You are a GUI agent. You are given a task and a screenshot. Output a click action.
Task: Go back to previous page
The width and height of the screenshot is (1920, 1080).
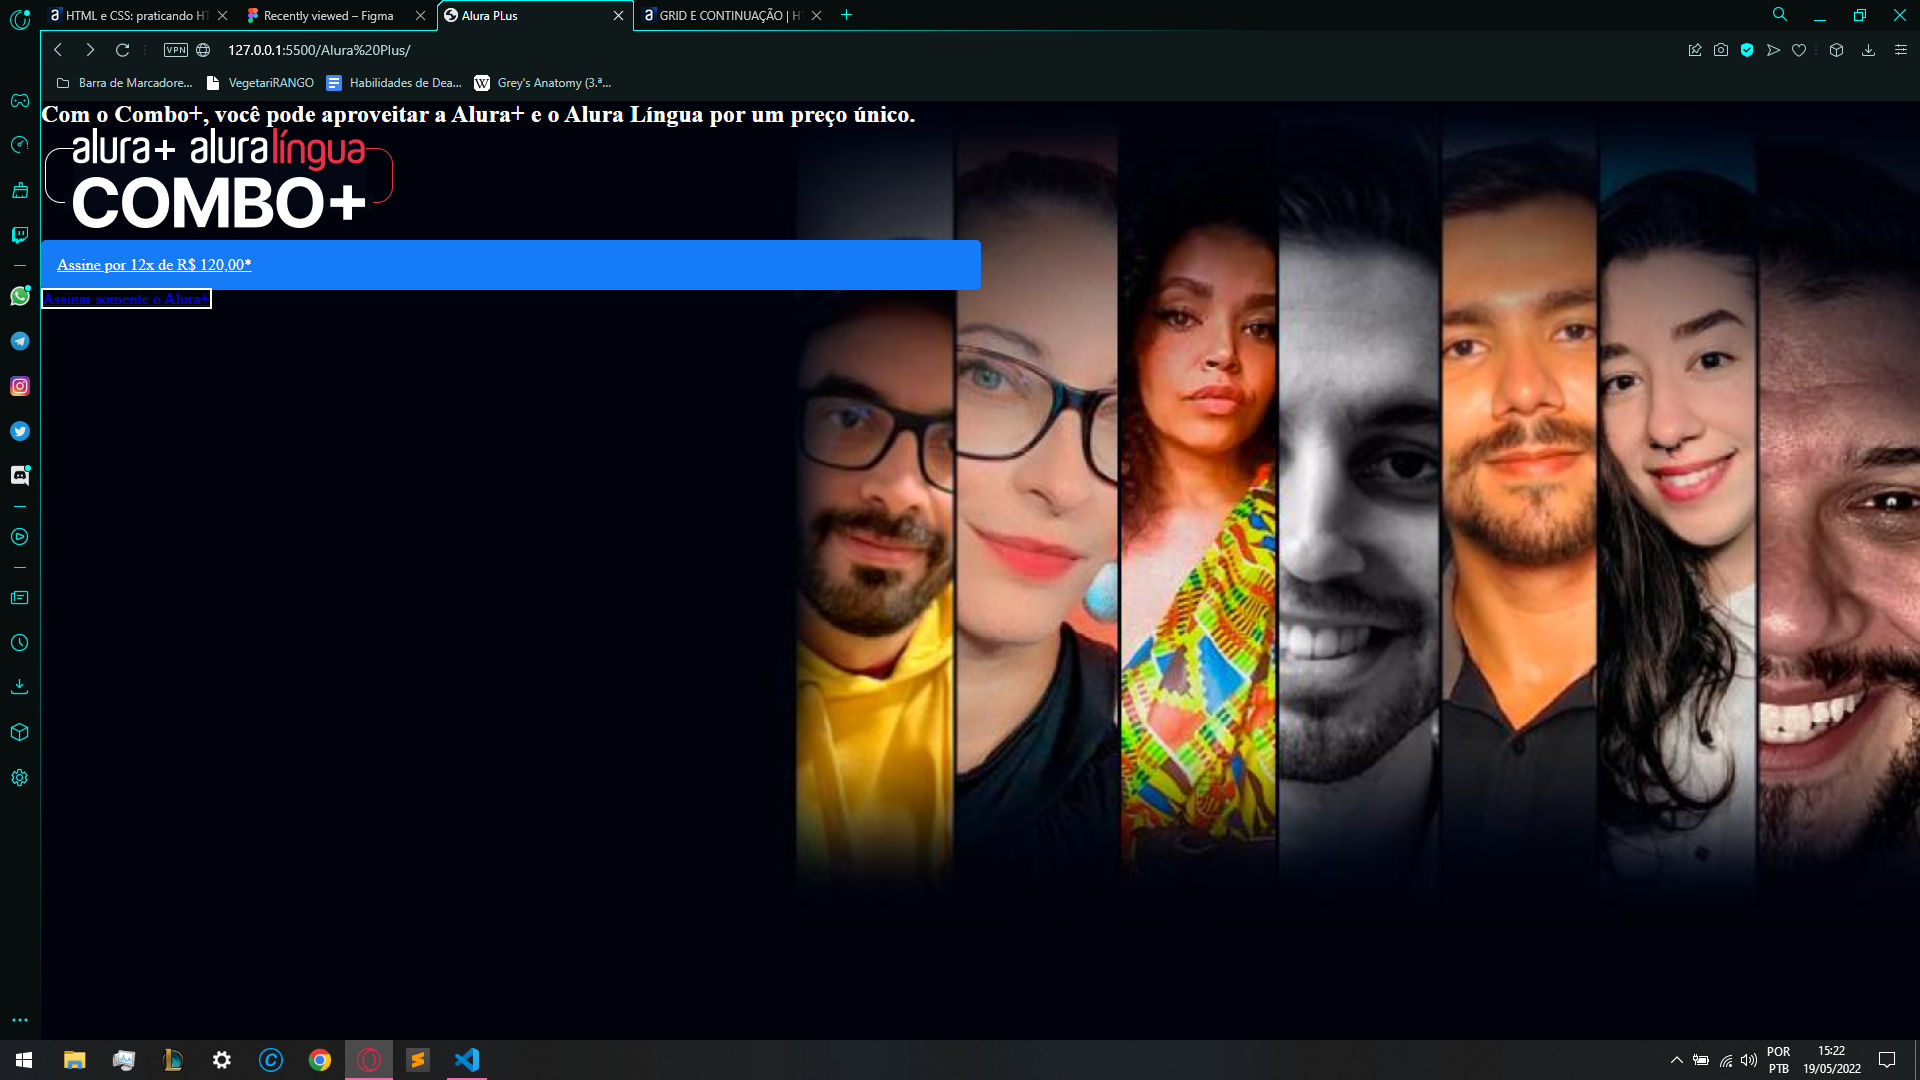[x=58, y=50]
